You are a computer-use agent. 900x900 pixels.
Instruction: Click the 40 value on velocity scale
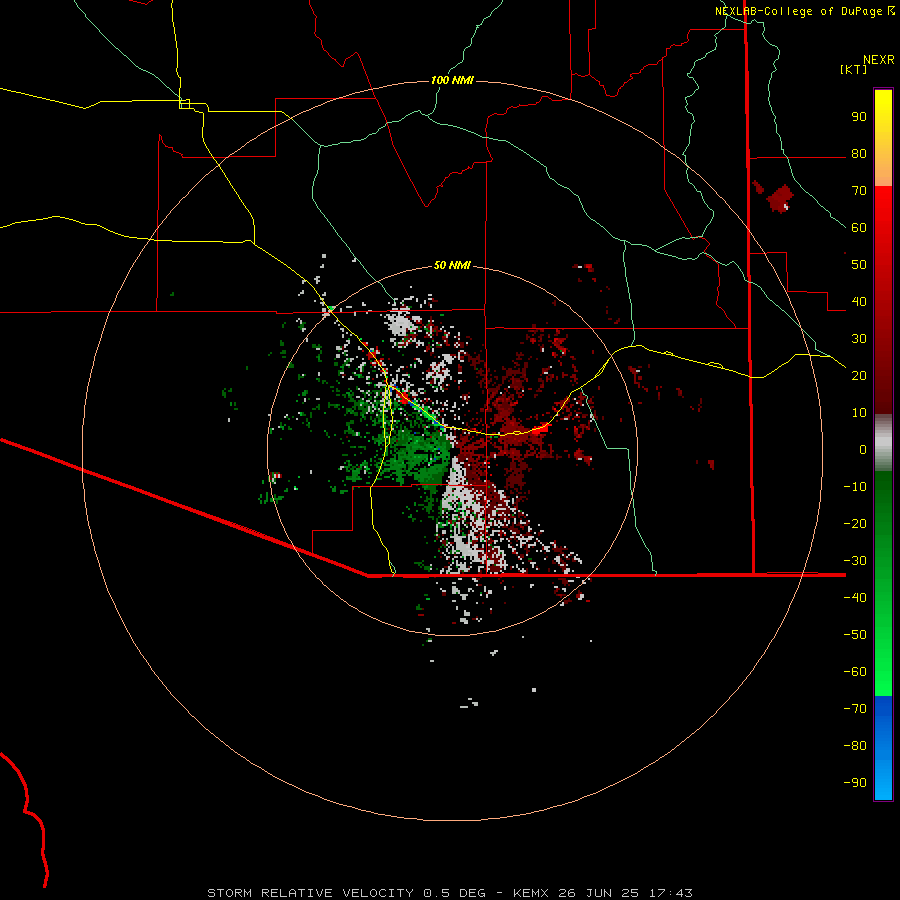point(859,301)
